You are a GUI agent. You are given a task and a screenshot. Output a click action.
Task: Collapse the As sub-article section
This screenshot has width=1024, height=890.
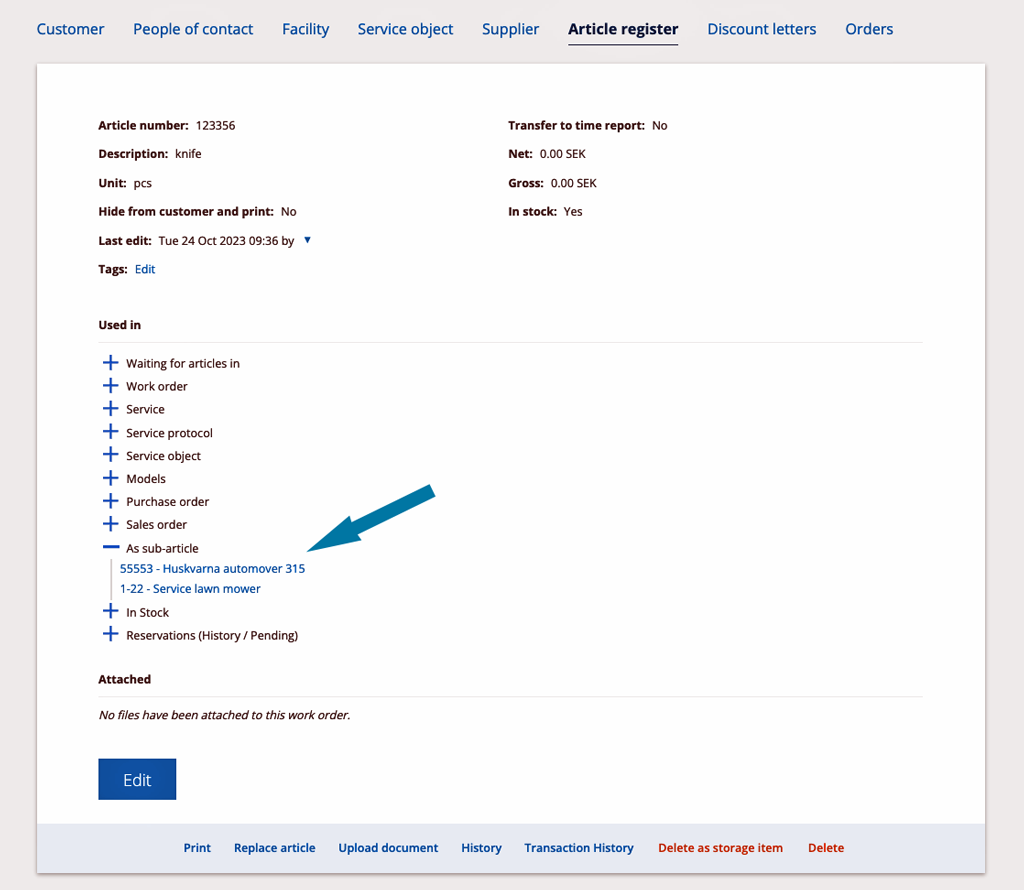pyautogui.click(x=111, y=547)
